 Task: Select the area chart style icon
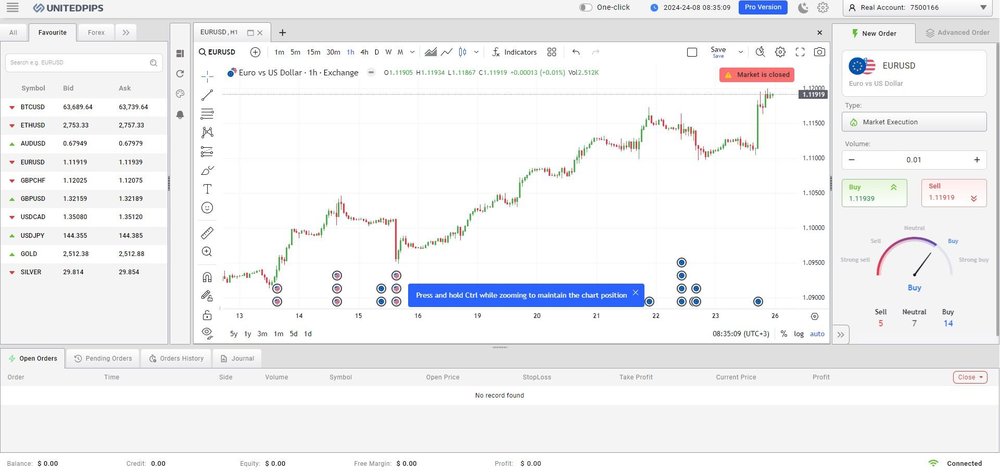(430, 52)
